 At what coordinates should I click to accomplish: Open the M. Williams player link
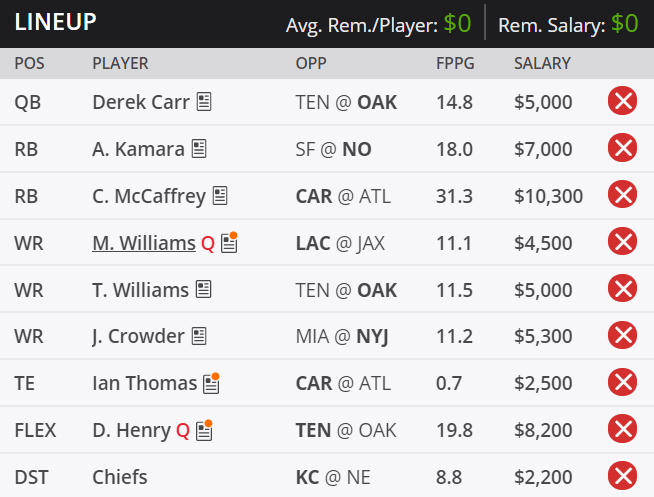click(144, 243)
